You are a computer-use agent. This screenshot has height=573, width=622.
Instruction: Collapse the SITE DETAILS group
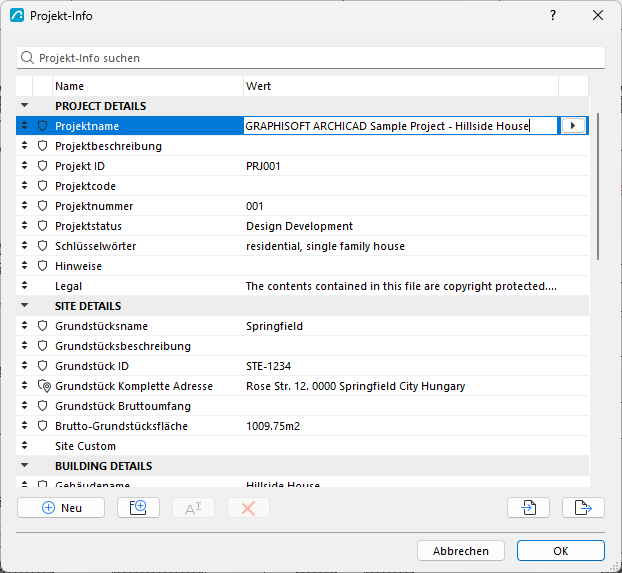[25, 306]
